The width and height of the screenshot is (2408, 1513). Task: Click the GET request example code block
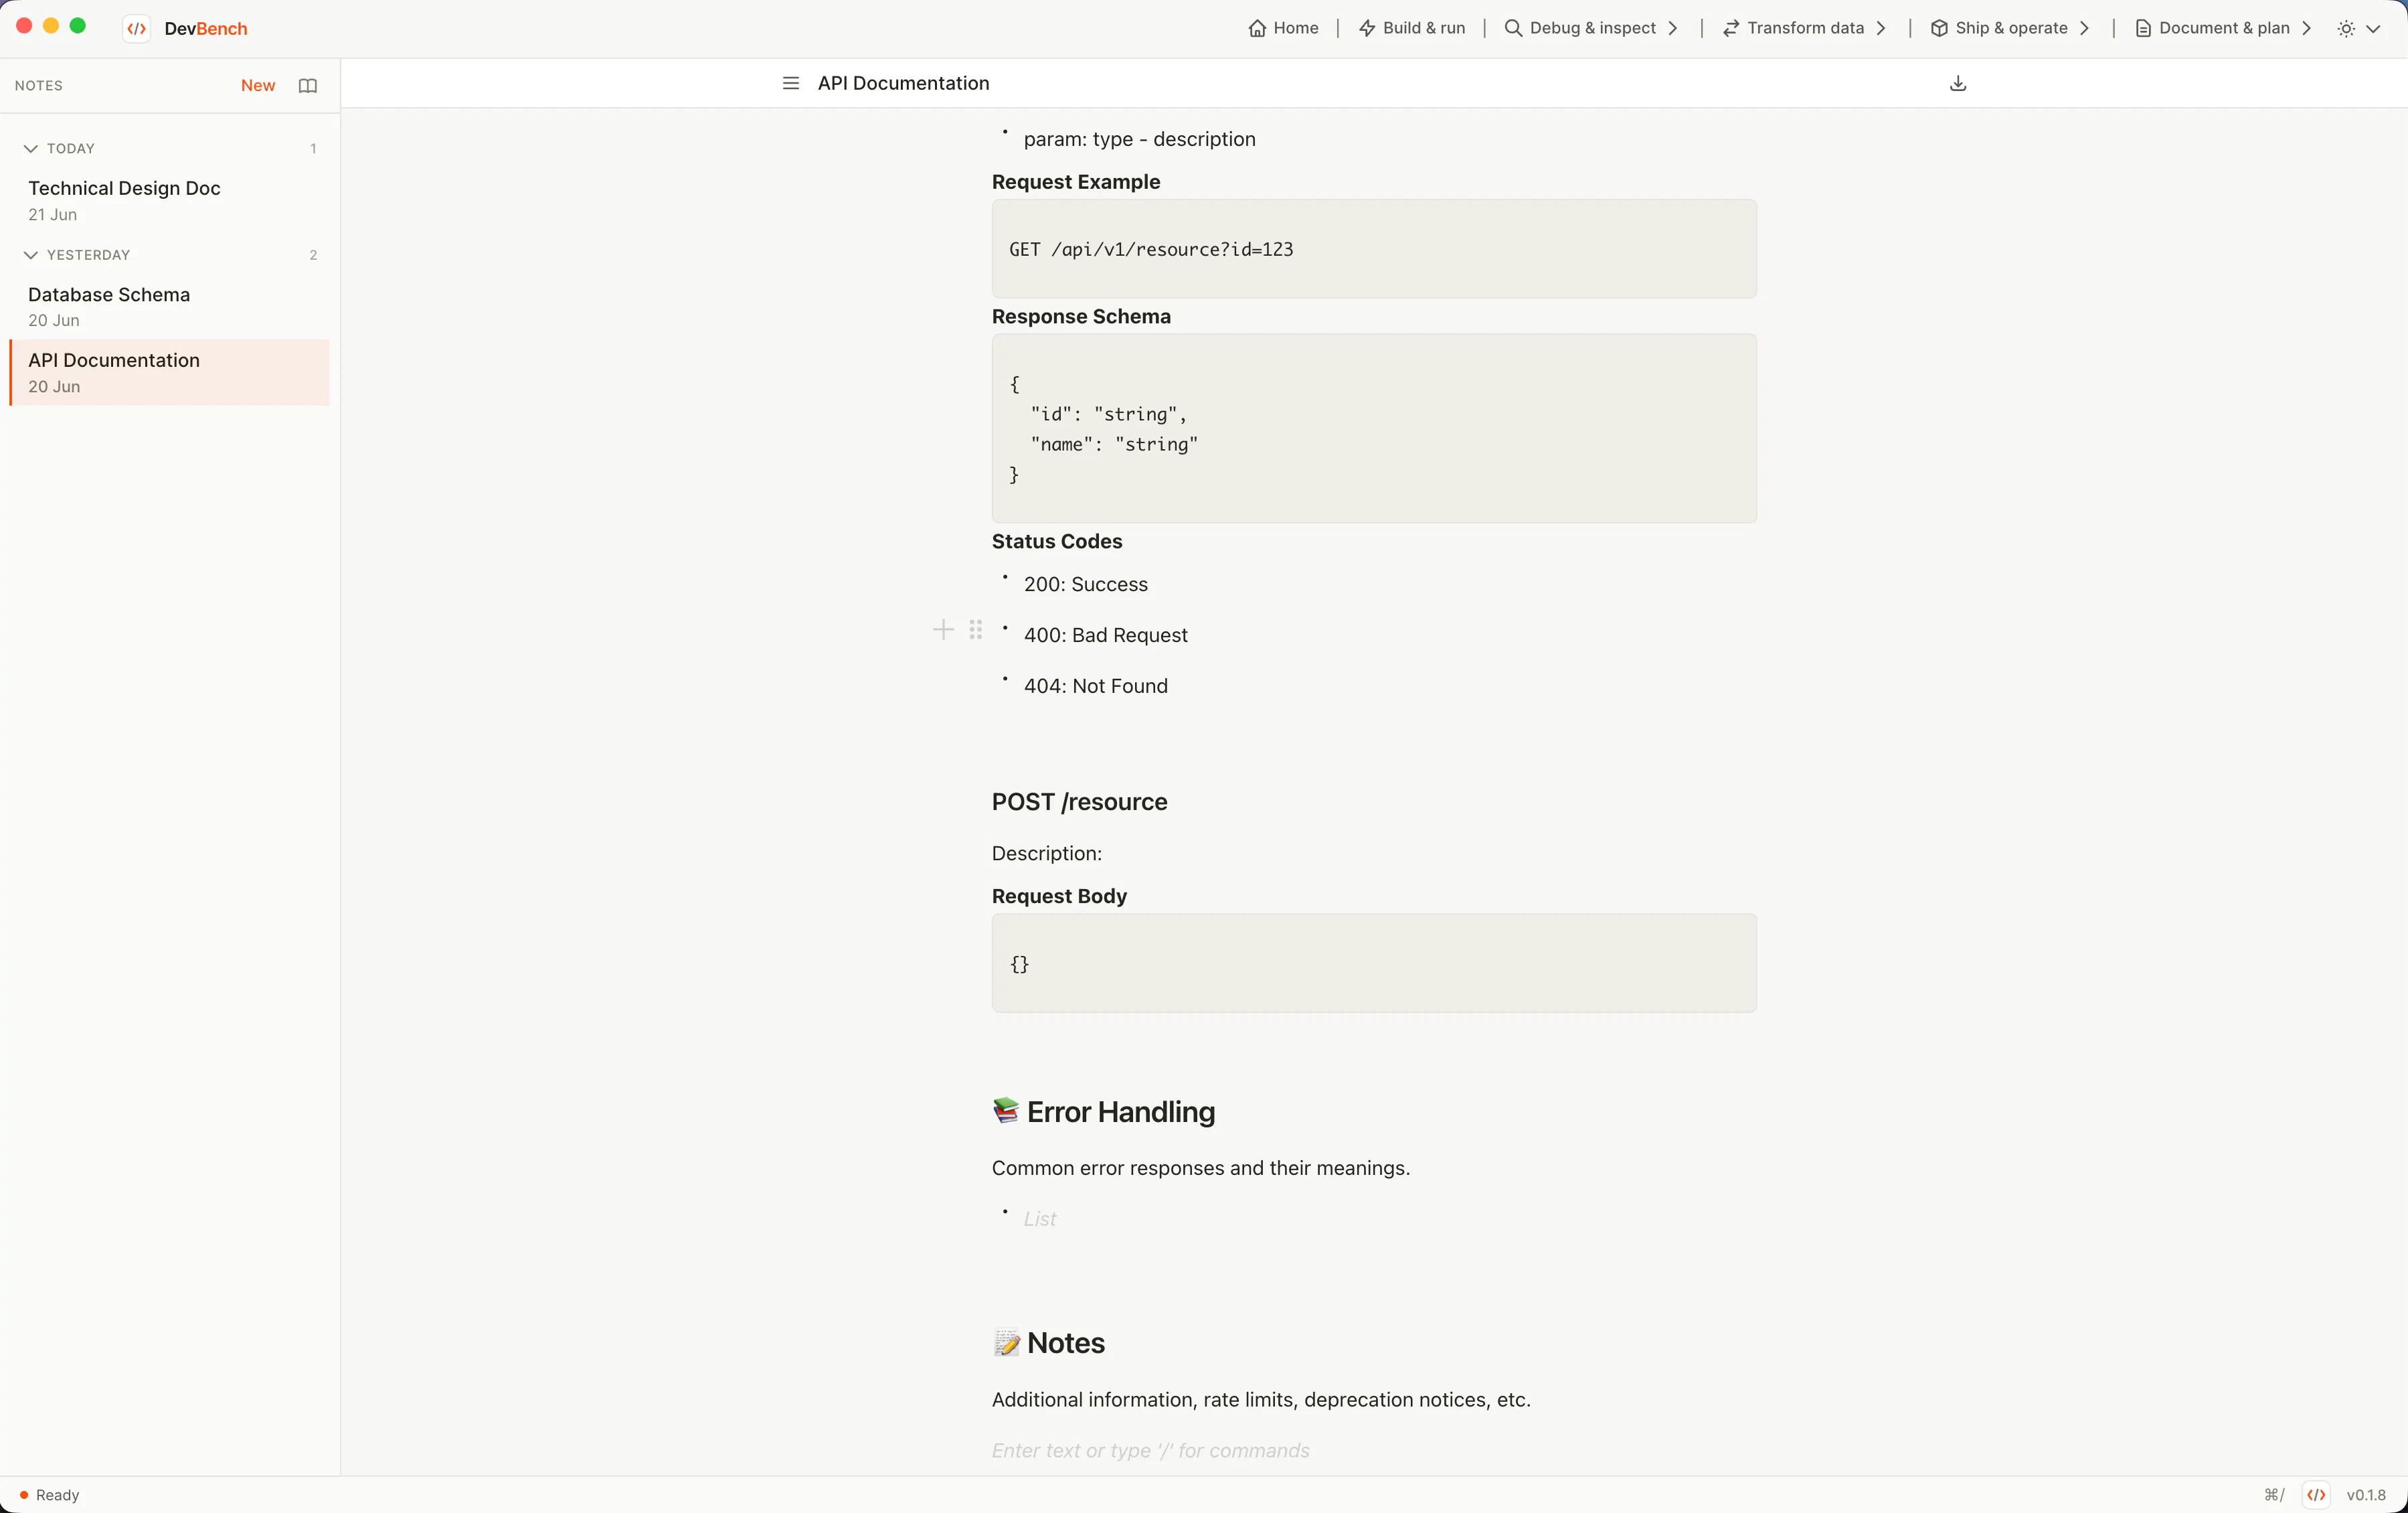[1374, 249]
